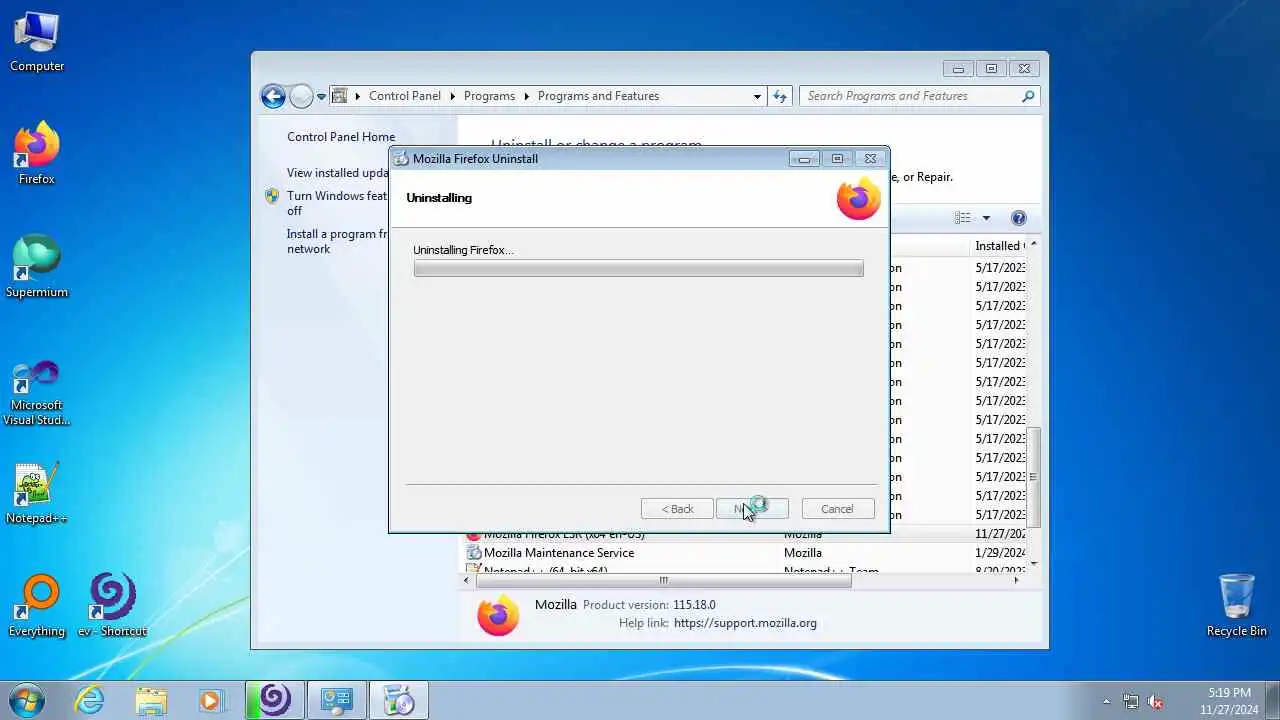The height and width of the screenshot is (720, 1280).
Task: Launch the Firefox desktop shortcut
Action: [37, 154]
